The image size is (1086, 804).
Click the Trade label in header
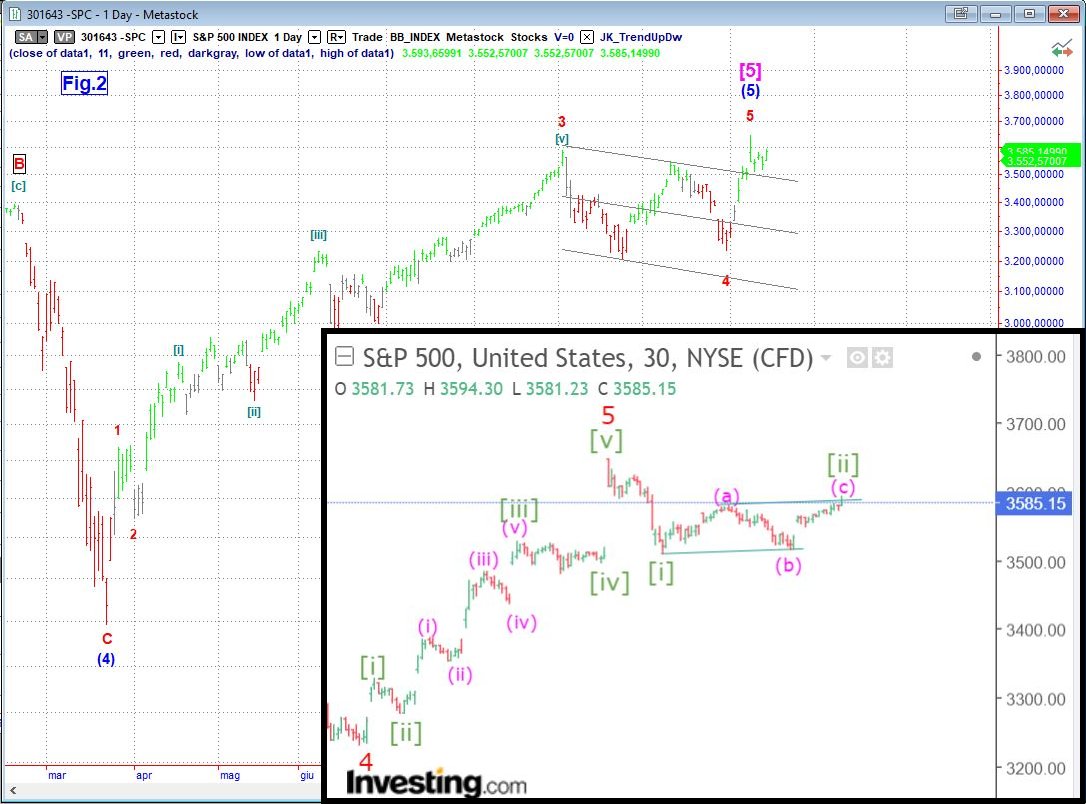pos(367,37)
